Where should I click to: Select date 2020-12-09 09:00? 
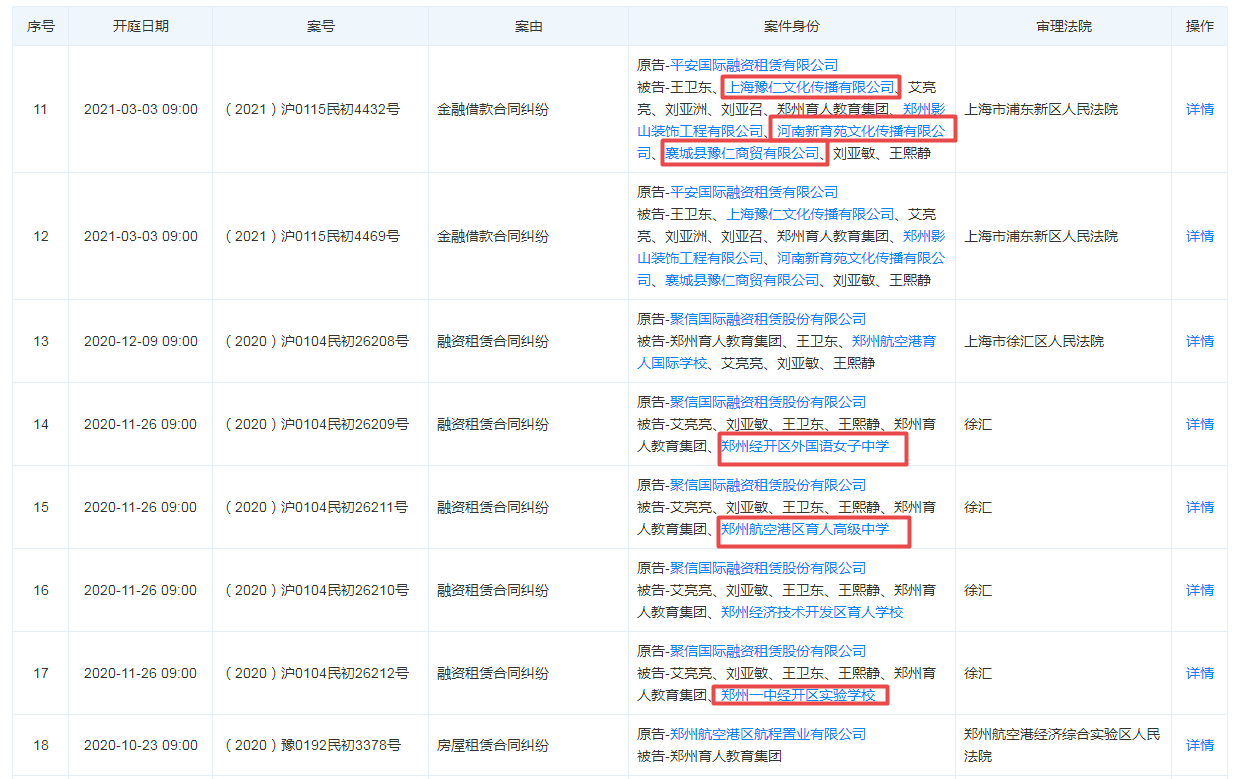coord(141,341)
